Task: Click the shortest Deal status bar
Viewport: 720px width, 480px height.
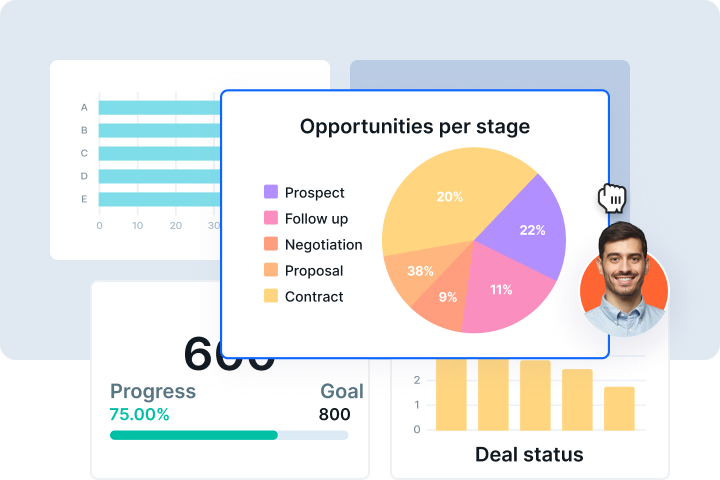Action: pyautogui.click(x=619, y=408)
